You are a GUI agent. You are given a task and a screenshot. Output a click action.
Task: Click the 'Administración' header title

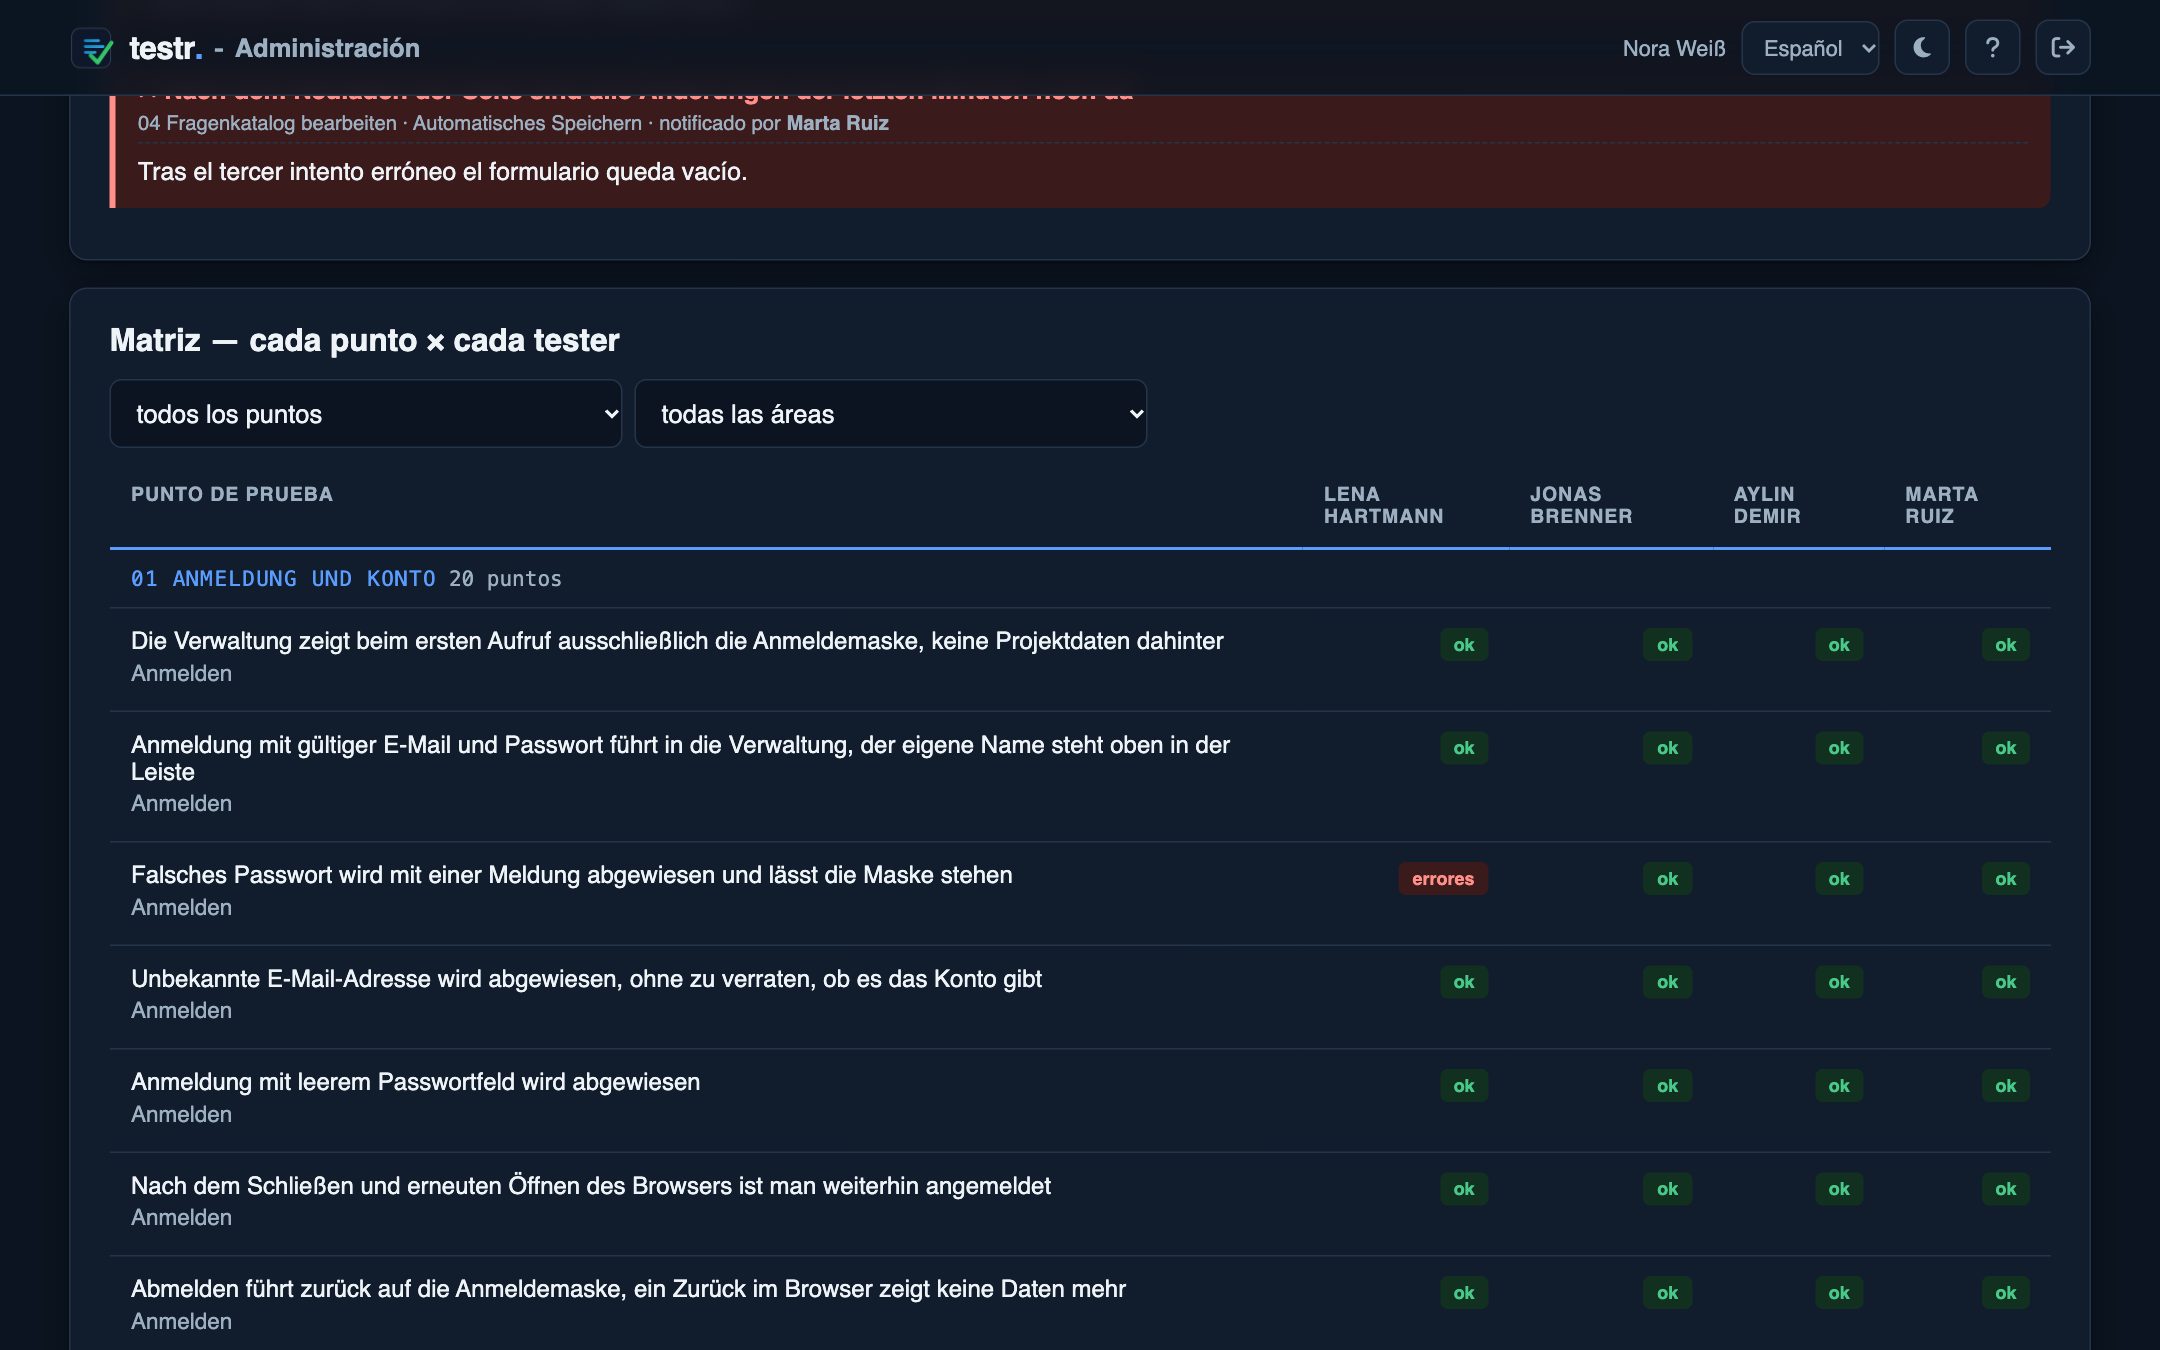327,48
